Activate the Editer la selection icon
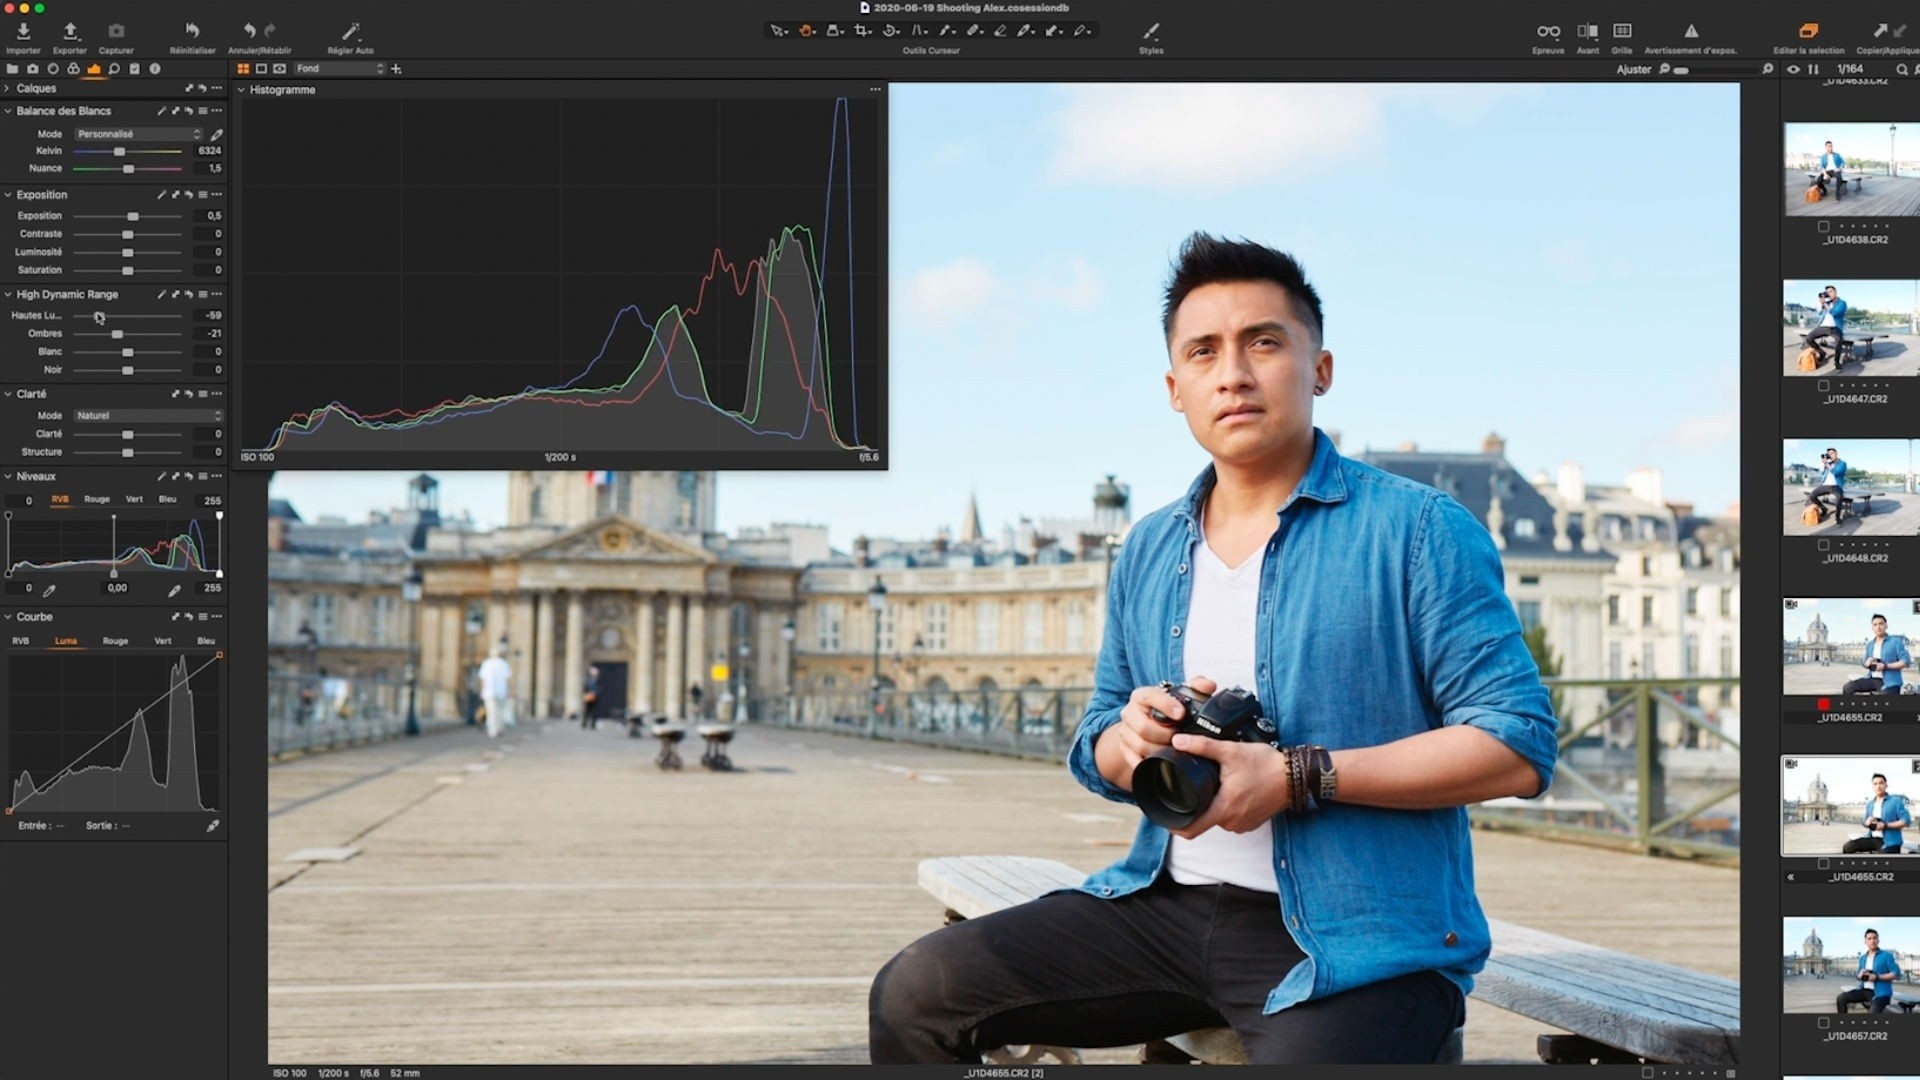1920x1080 pixels. (x=1808, y=32)
